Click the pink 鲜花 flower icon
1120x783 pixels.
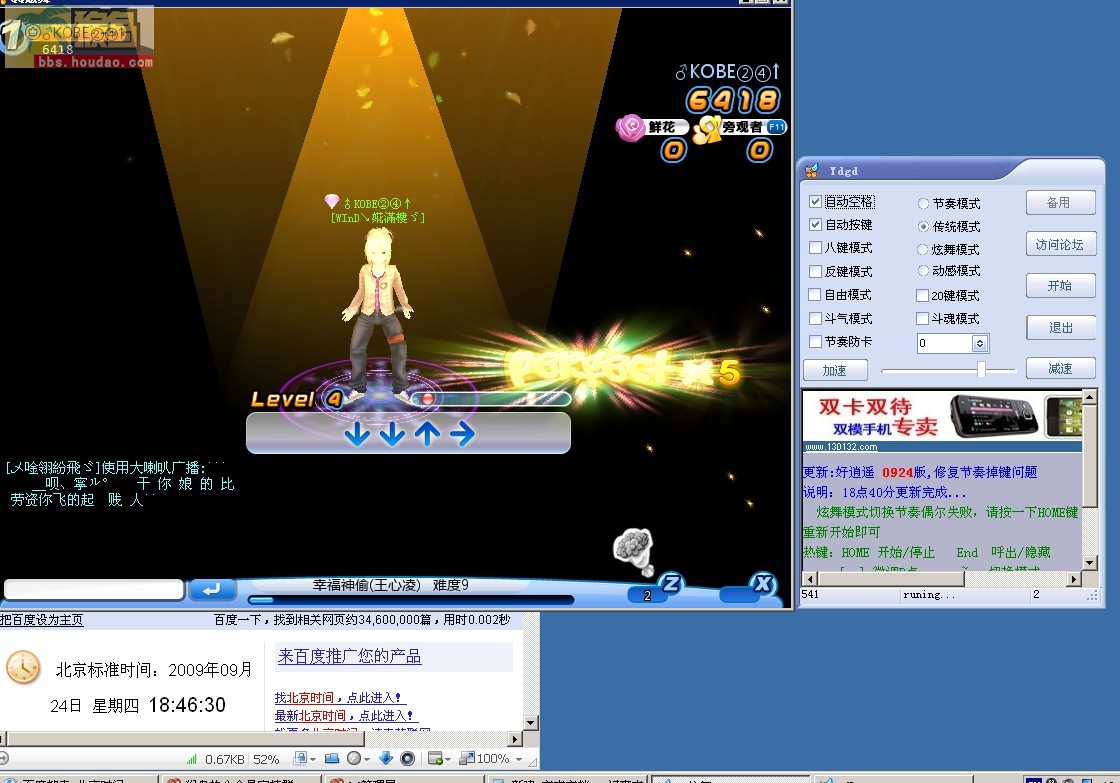point(630,128)
